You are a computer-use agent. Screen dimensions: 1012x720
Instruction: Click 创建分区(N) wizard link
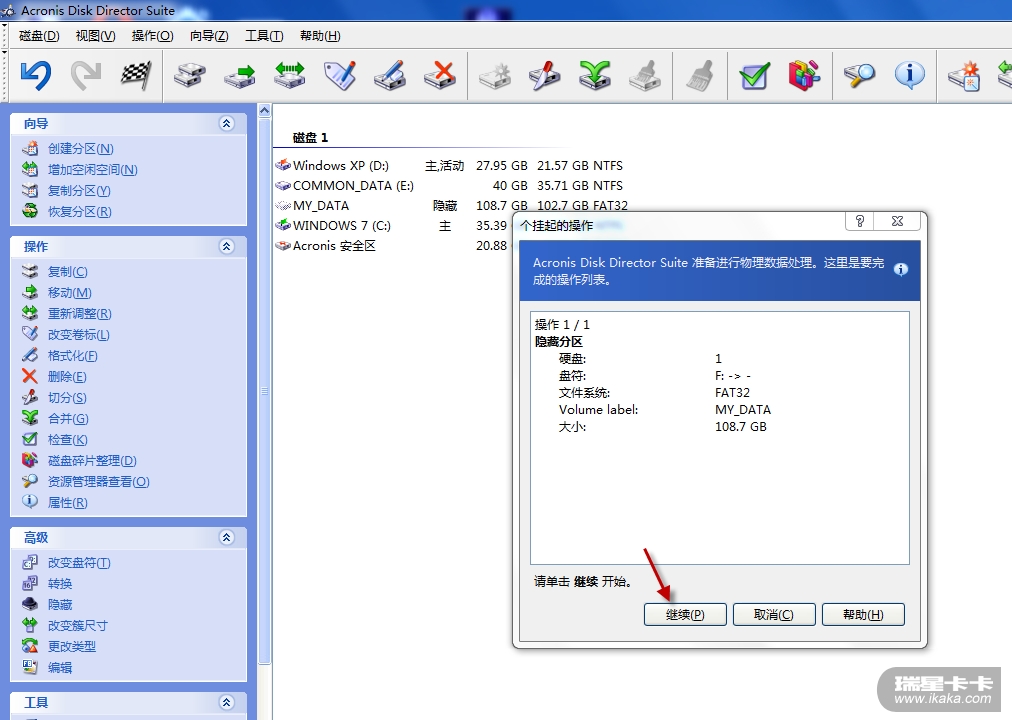[x=81, y=148]
